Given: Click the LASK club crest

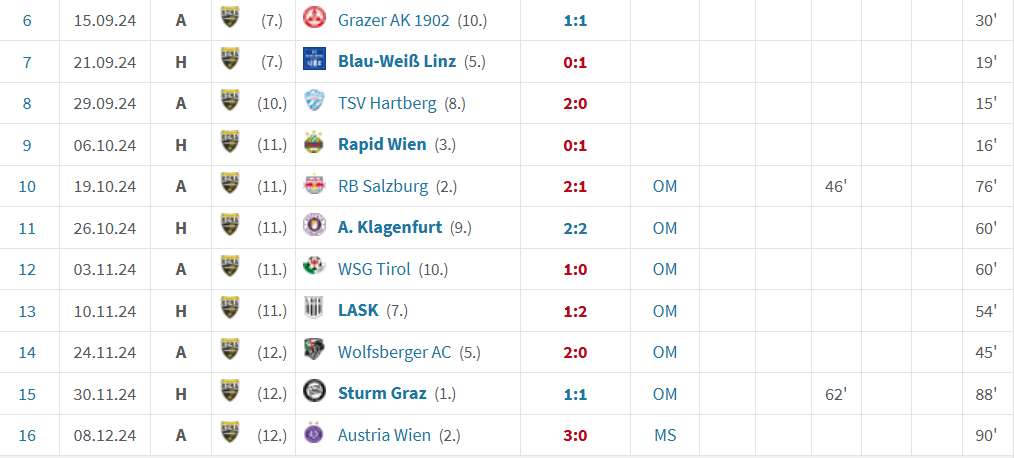Looking at the screenshot, I should (314, 310).
